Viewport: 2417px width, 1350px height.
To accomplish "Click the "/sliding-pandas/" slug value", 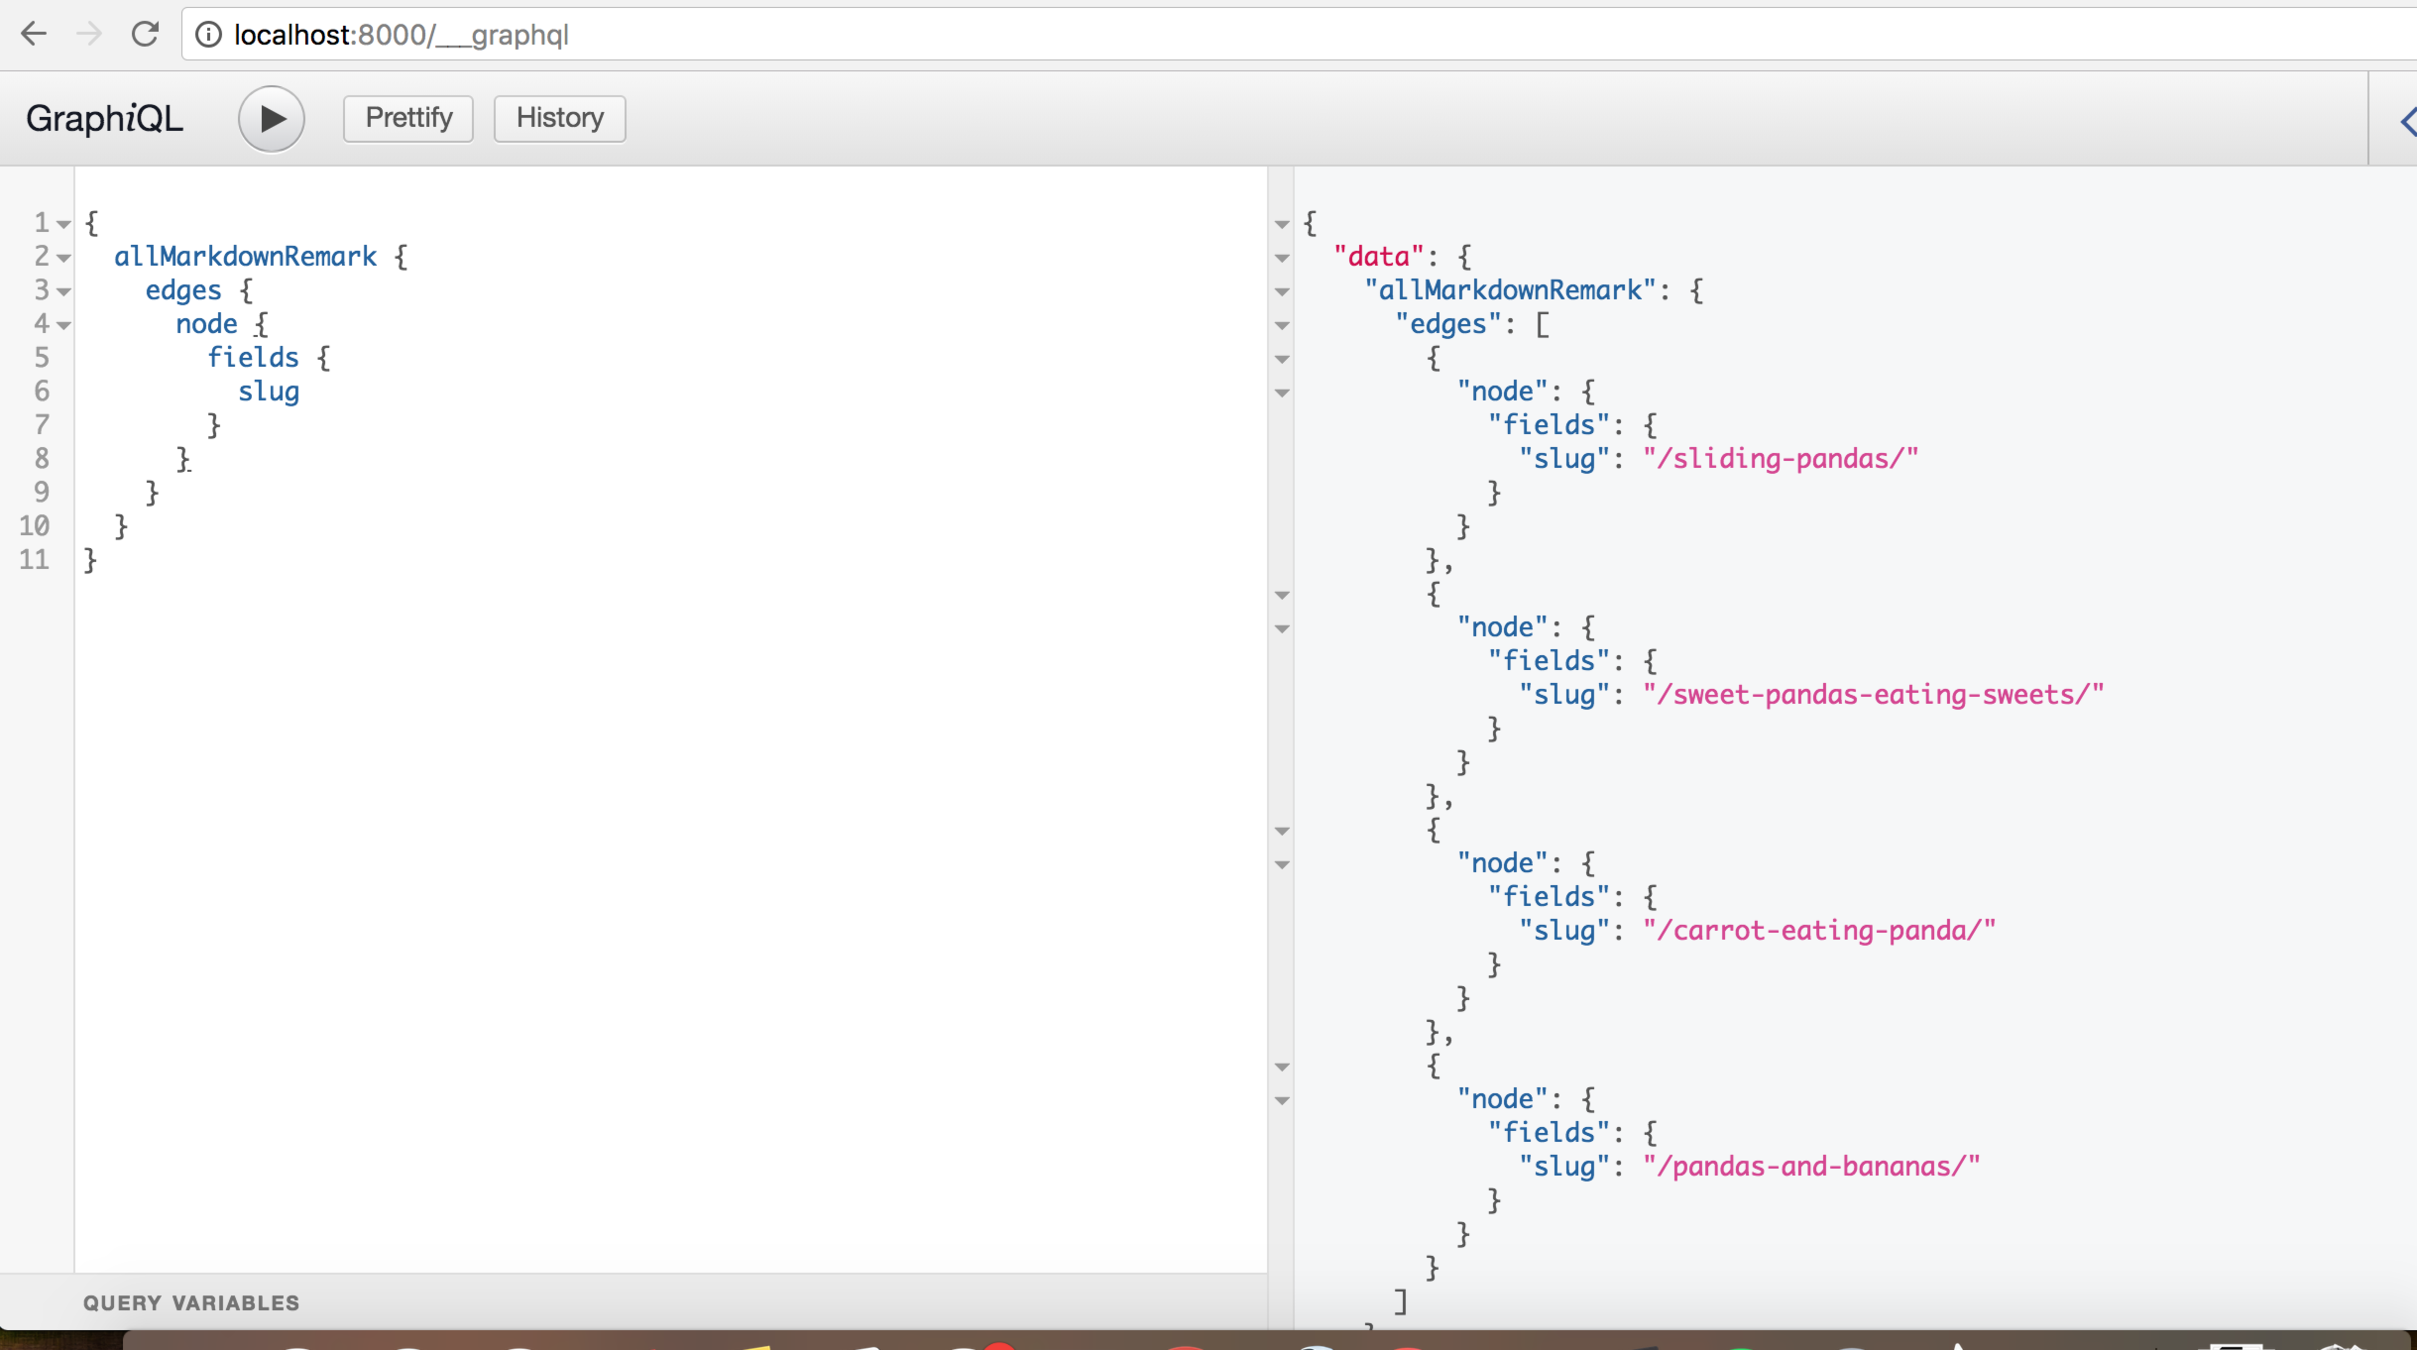I will (x=1780, y=459).
